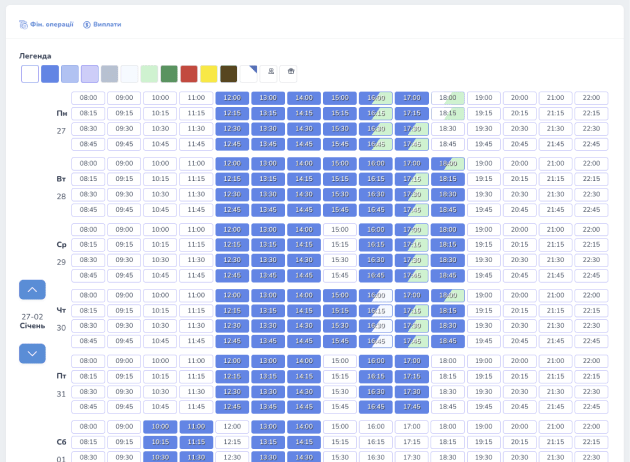Image resolution: width=630 pixels, height=462 pixels.
Task: Click the Пт 31 day label
Action: pyautogui.click(x=61, y=385)
